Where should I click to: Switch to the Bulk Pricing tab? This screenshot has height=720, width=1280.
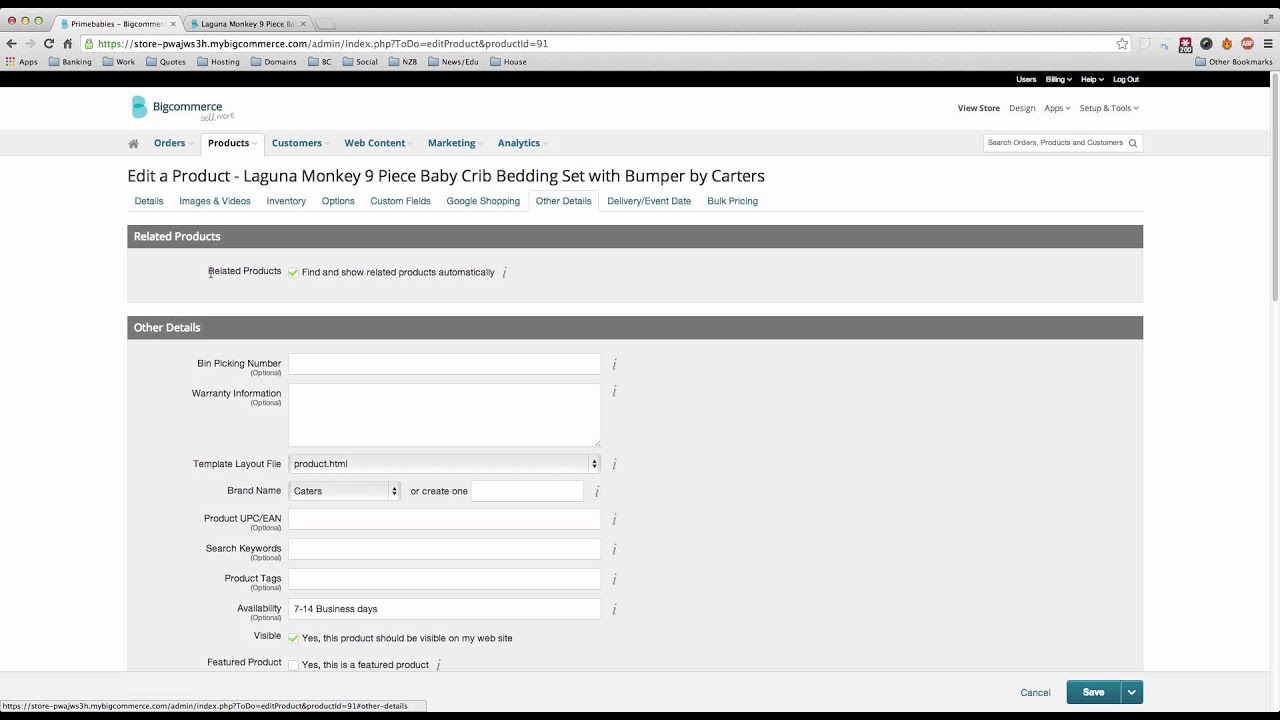pyautogui.click(x=732, y=201)
